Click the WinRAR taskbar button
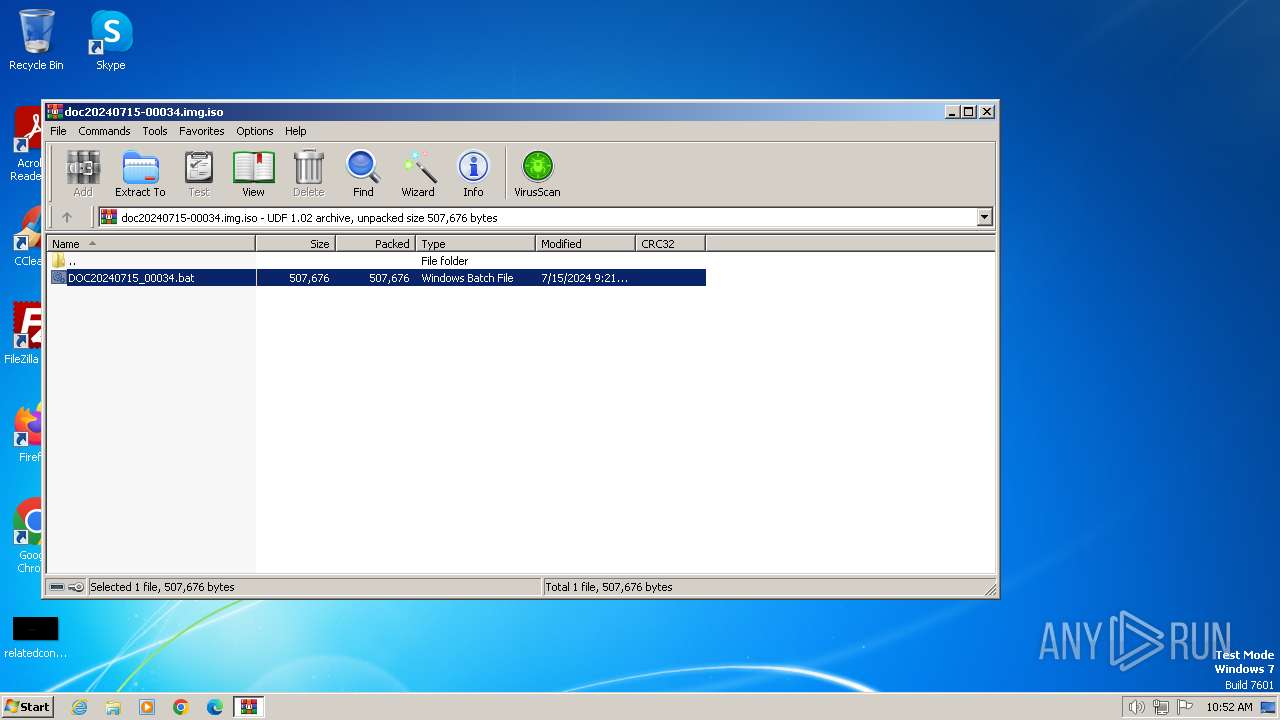The image size is (1280, 720). [x=249, y=707]
